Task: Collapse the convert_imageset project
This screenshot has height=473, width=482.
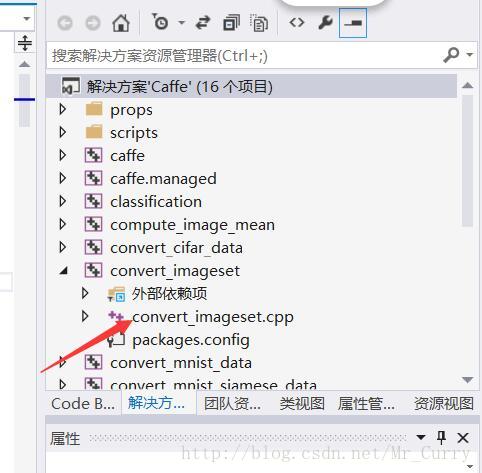Action: (64, 270)
